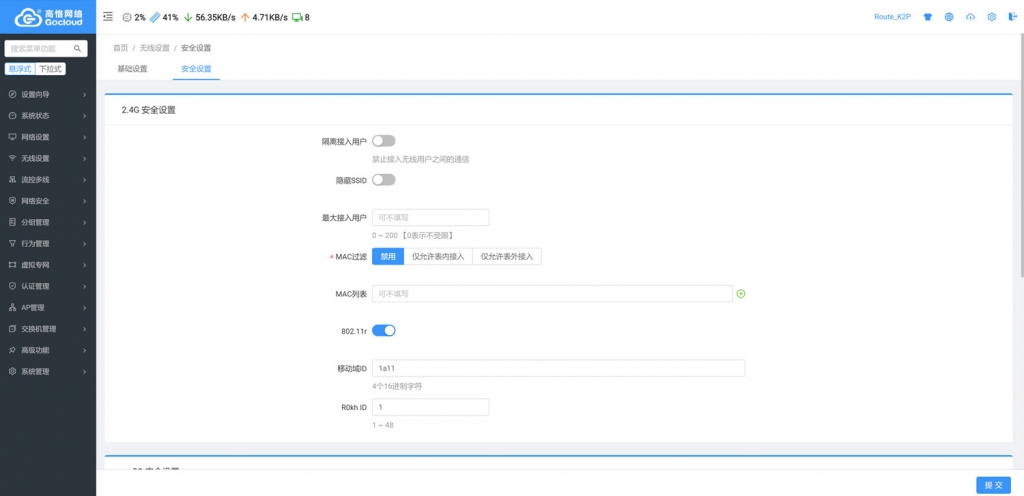This screenshot has width=1024, height=496.
Task: Open the language globe icon
Action: tap(949, 17)
